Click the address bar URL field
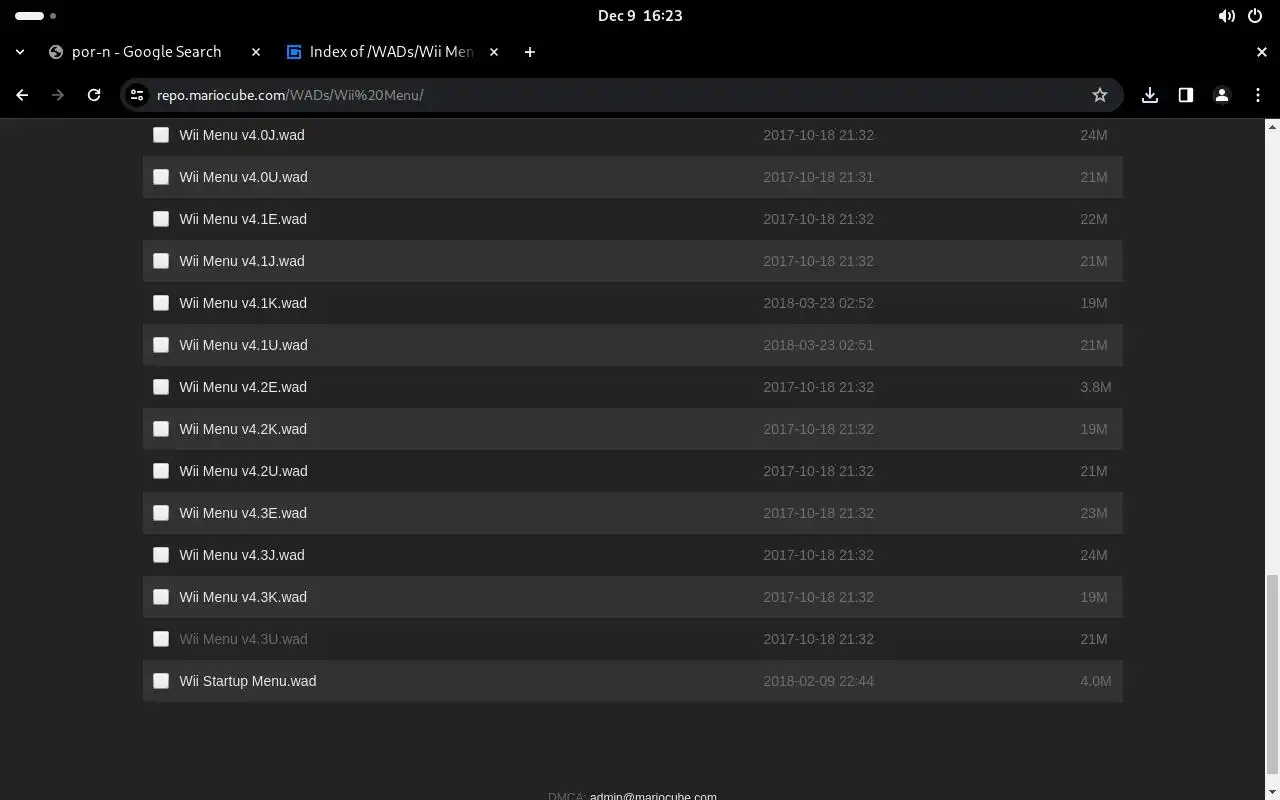The height and width of the screenshot is (800, 1280). (620, 95)
